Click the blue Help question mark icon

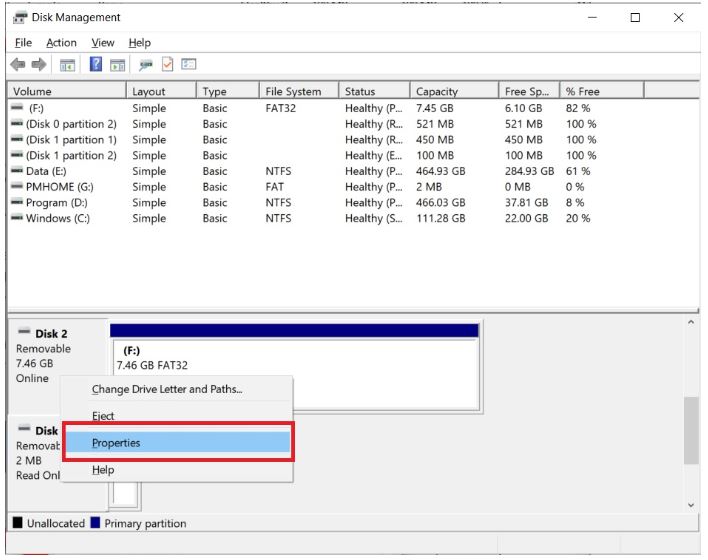(x=96, y=65)
